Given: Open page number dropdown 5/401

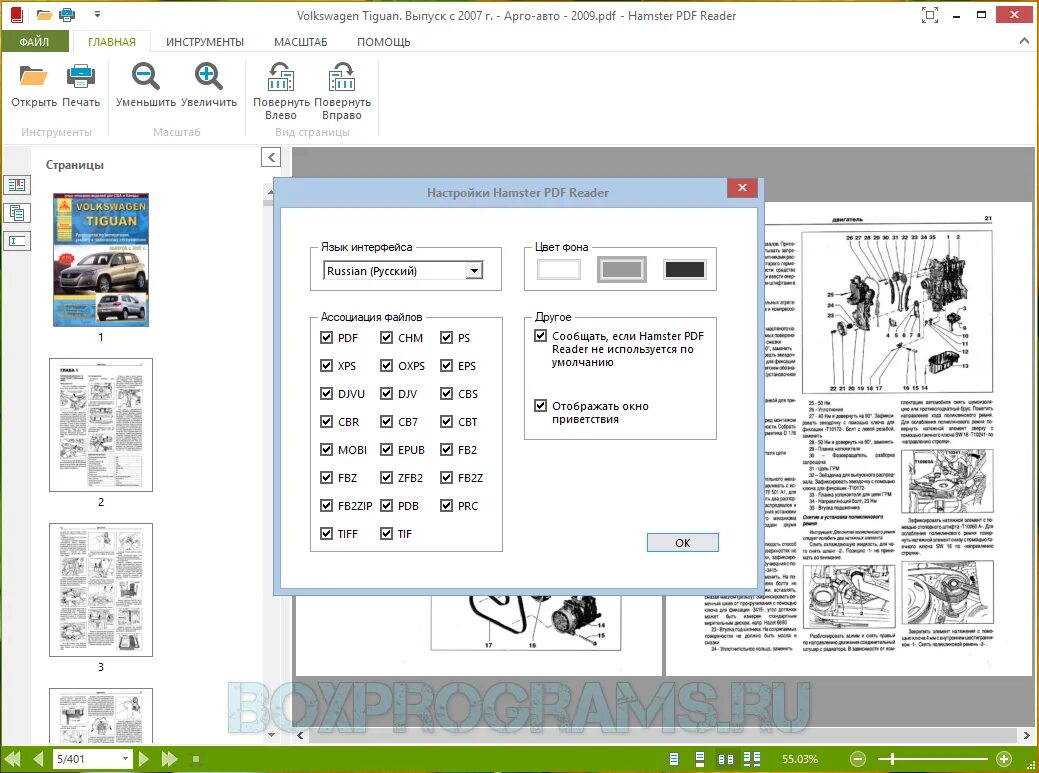Looking at the screenshot, I should point(125,758).
